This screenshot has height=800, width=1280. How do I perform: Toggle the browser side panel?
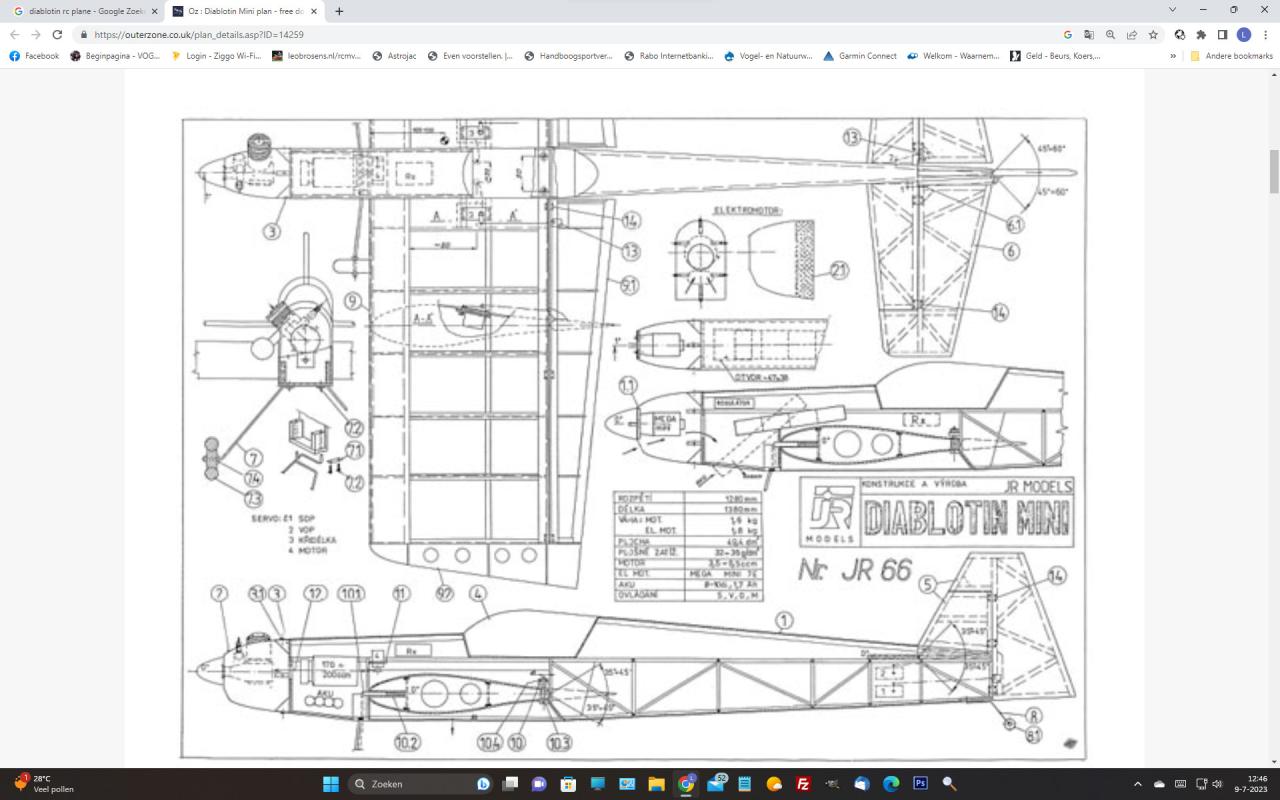point(1222,34)
